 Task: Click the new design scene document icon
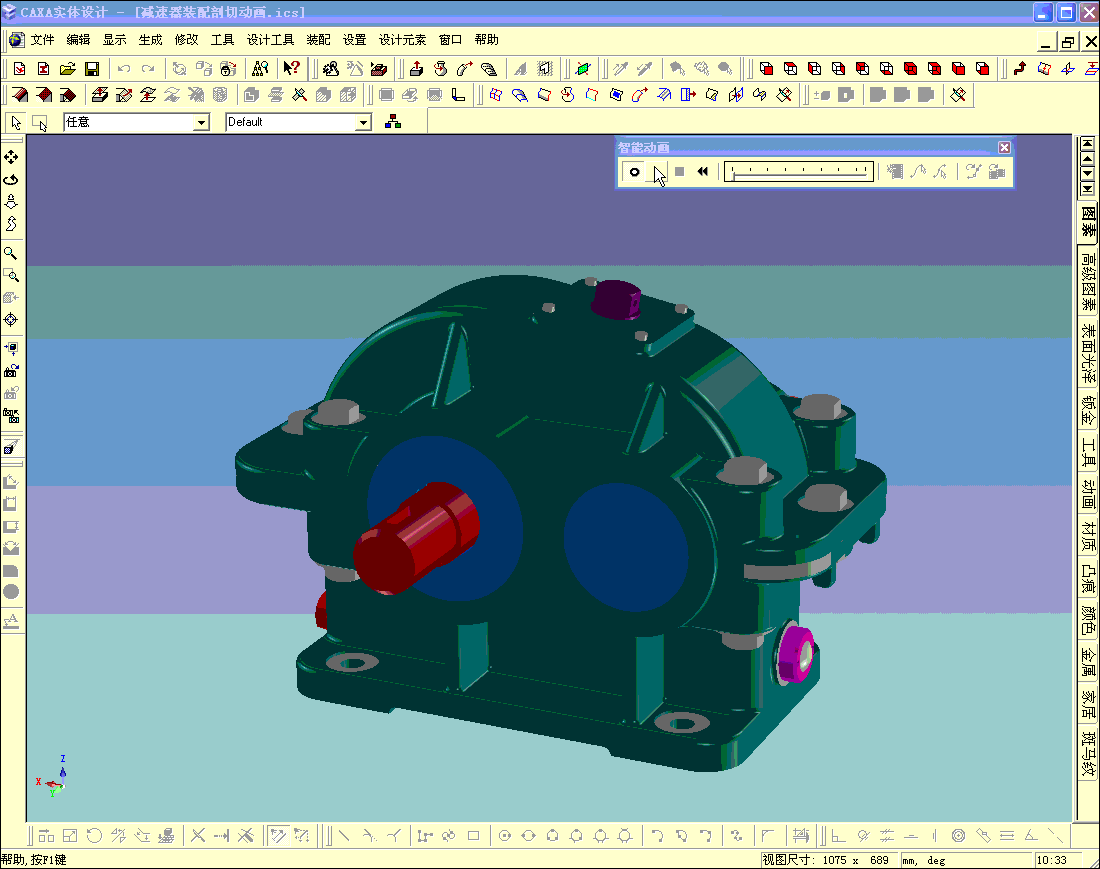point(19,69)
